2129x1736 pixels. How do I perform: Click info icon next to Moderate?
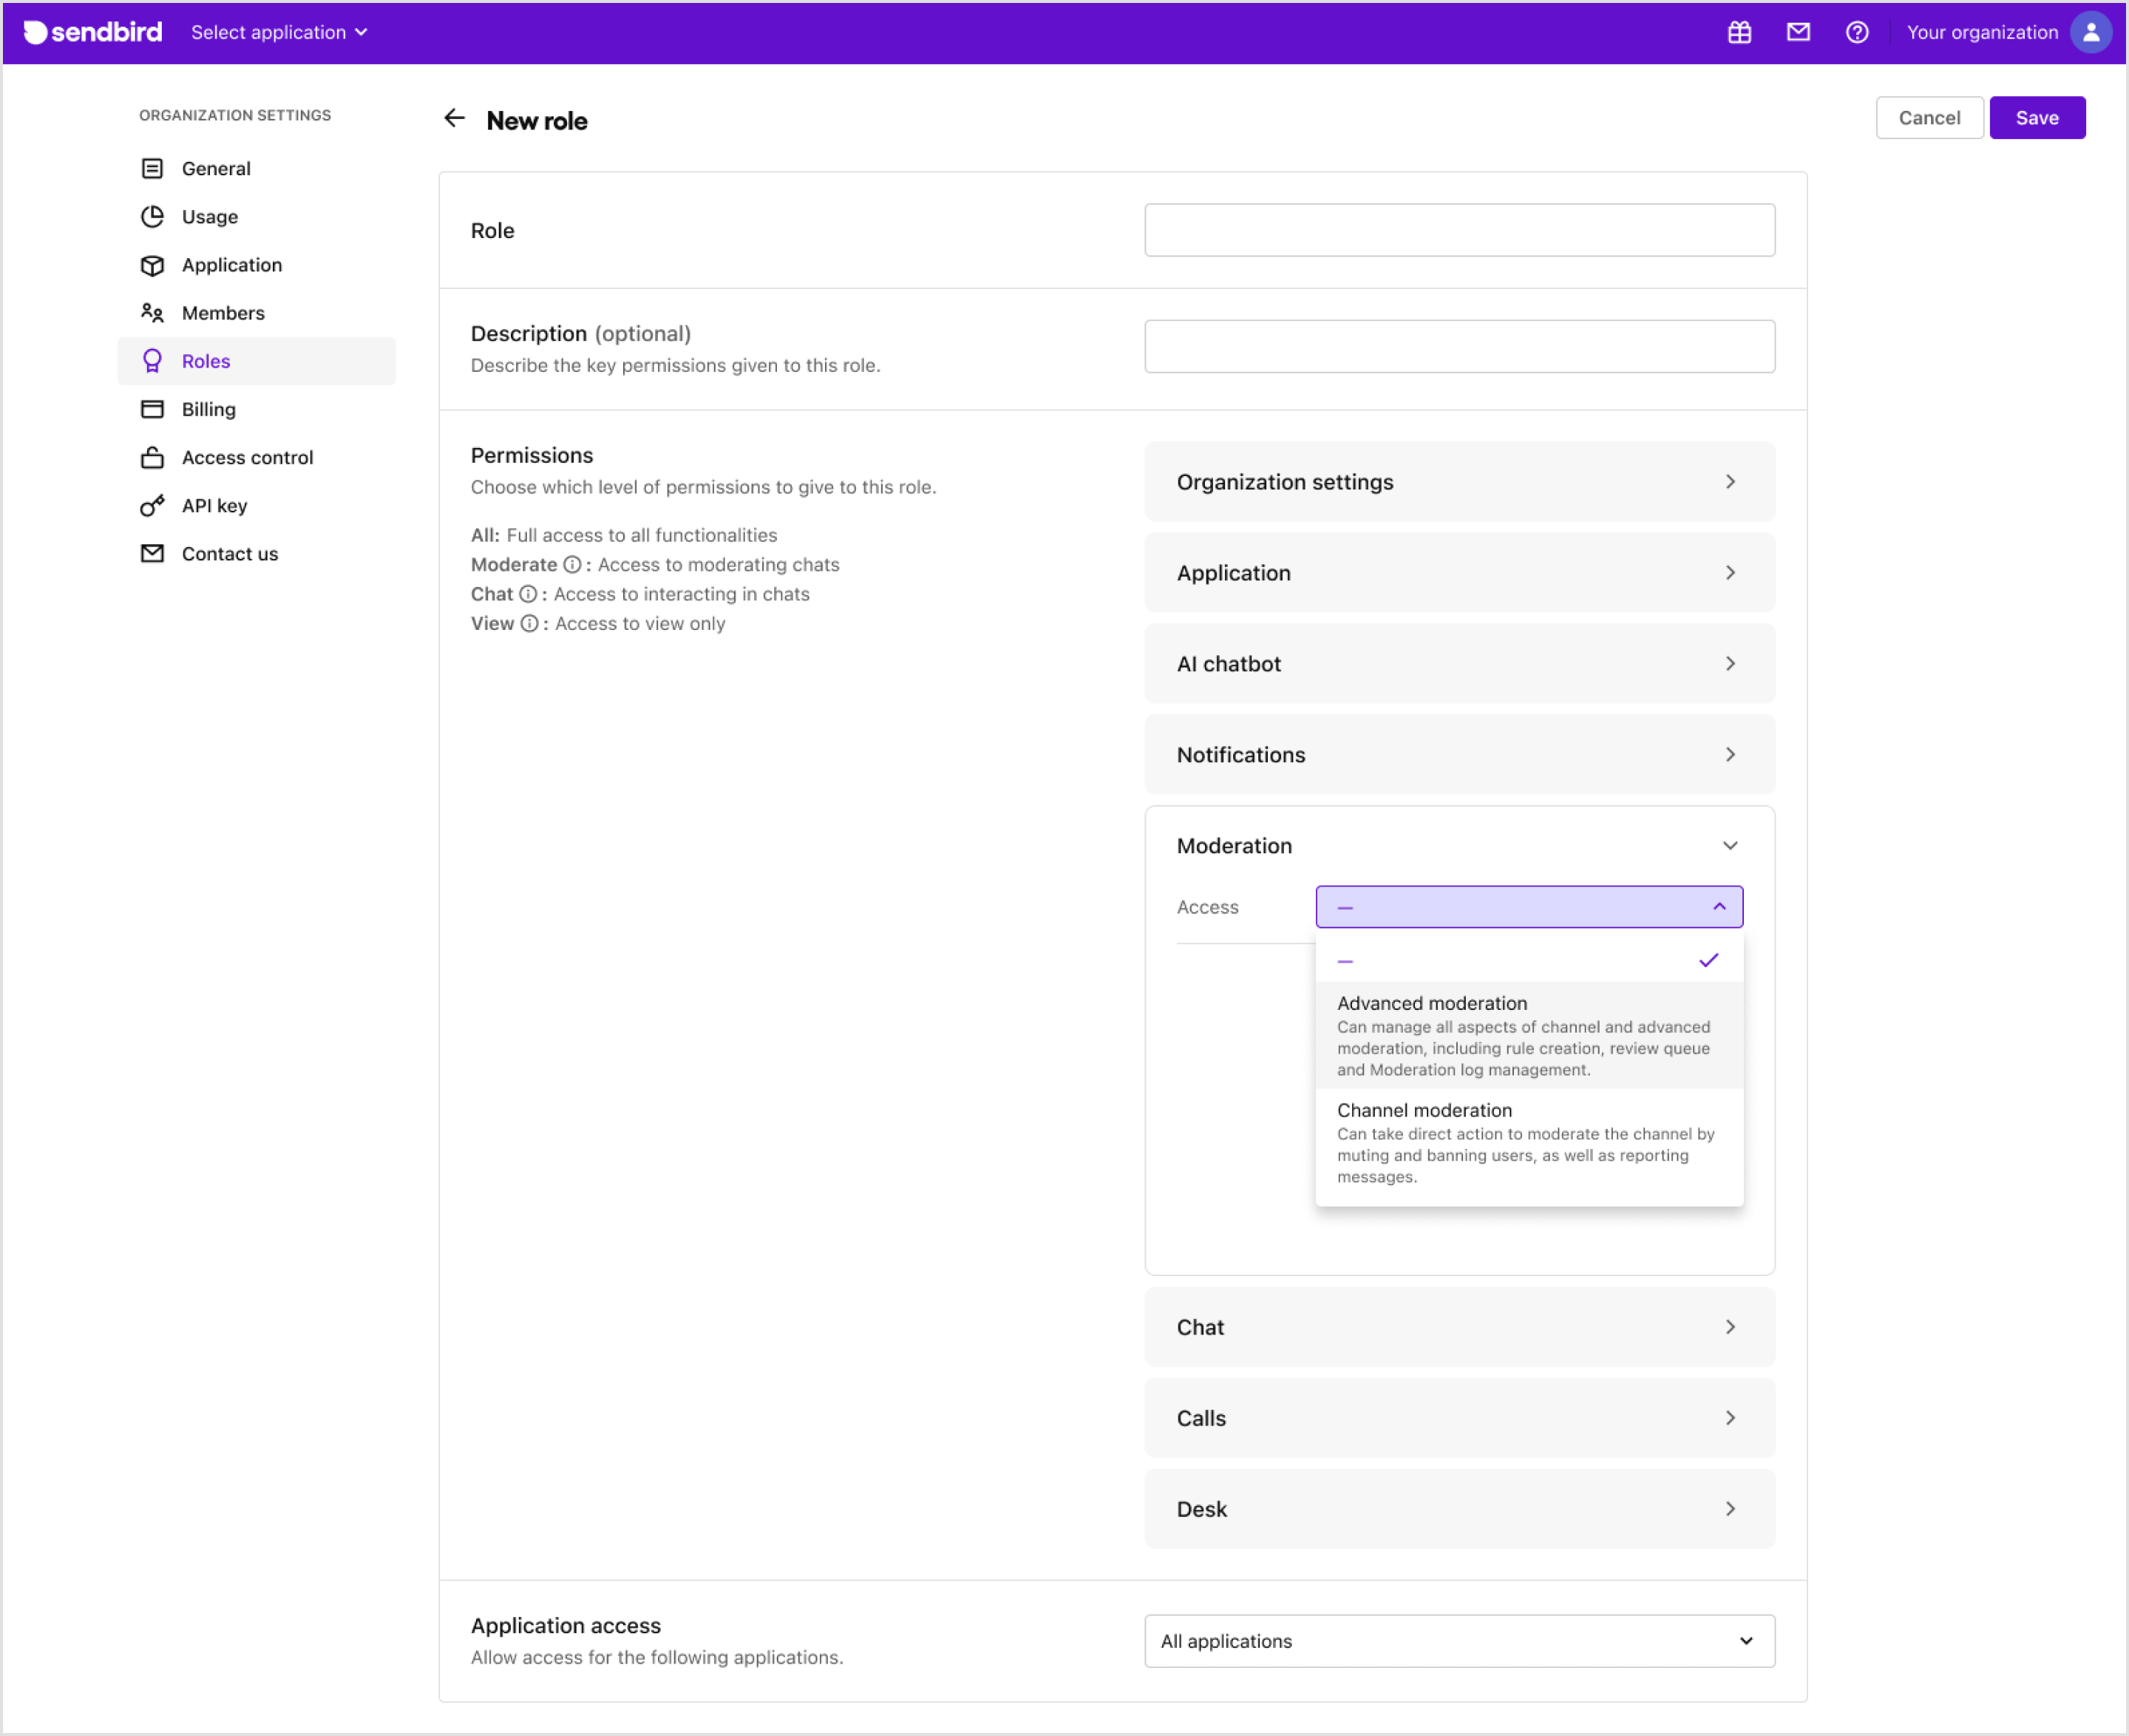(x=572, y=565)
